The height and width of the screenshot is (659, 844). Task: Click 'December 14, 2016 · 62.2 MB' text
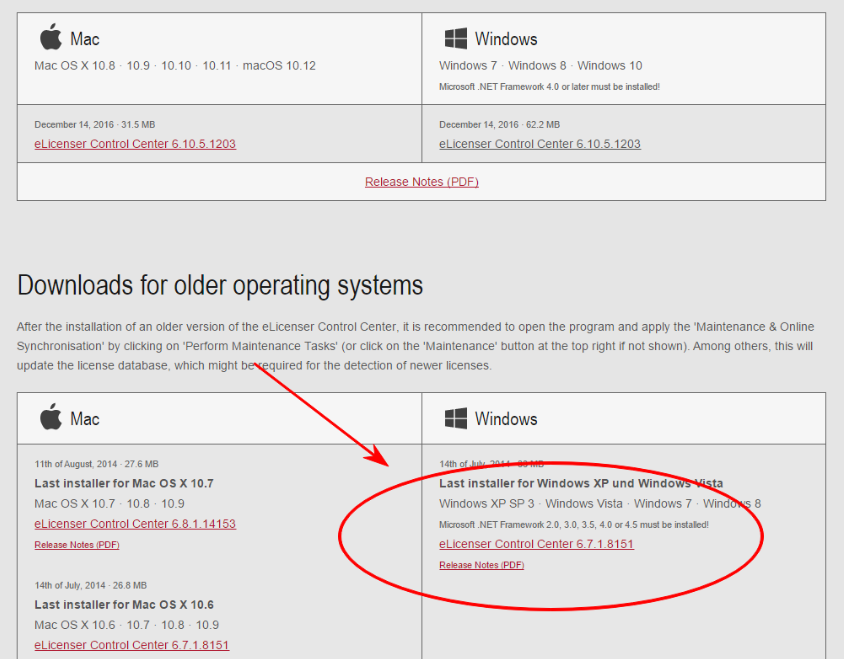pos(500,125)
